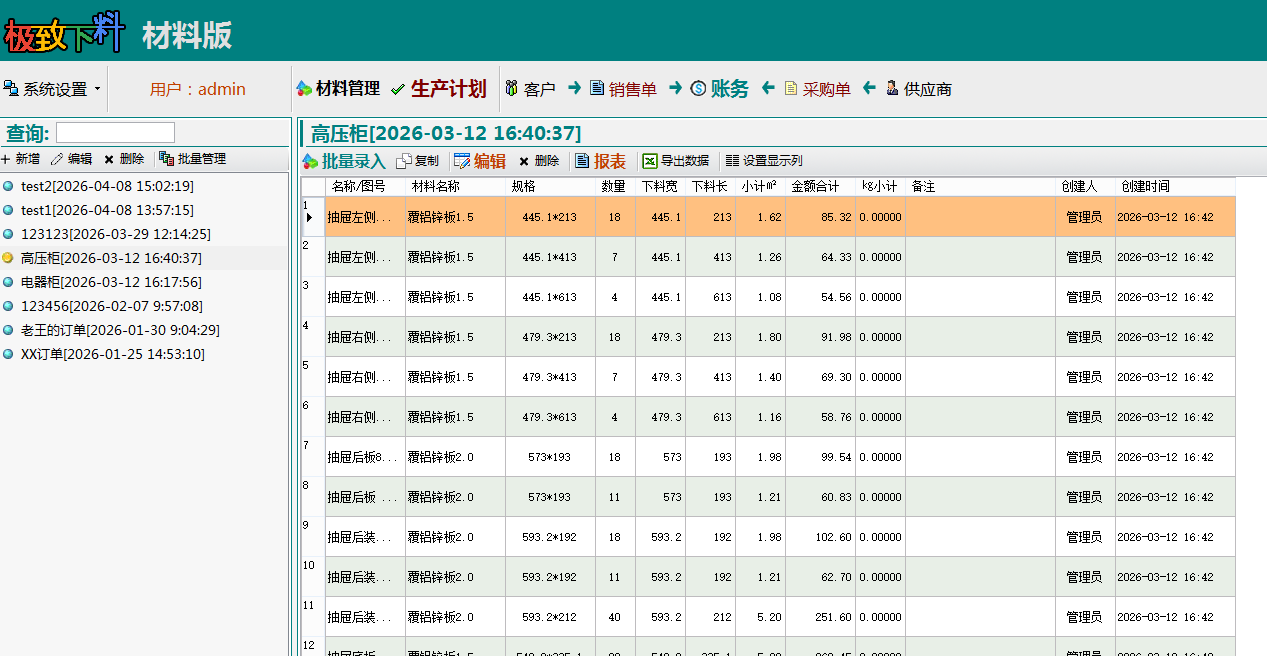Screen dimensions: 1267x656
Task: Click 删除 button in main toolbar
Action: 539,161
